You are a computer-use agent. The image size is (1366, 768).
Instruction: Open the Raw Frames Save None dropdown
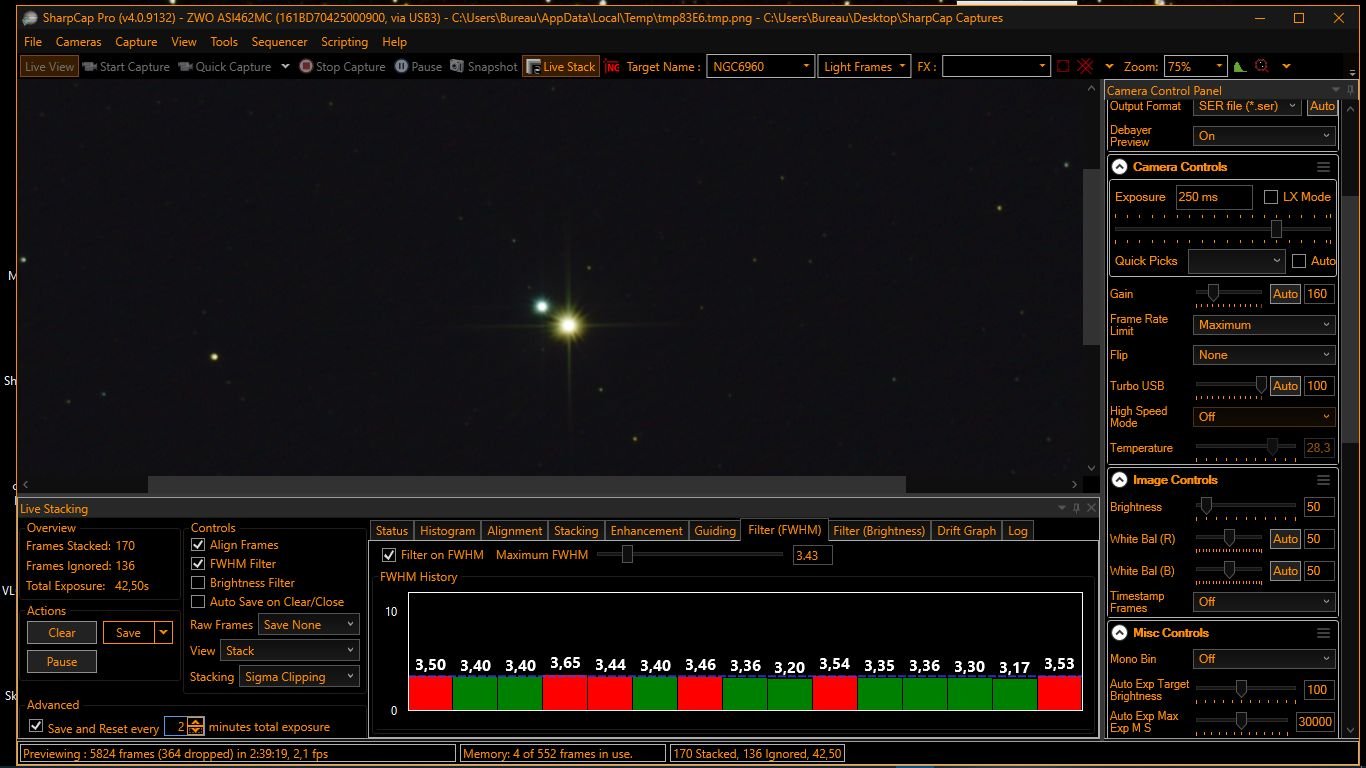pyautogui.click(x=308, y=625)
